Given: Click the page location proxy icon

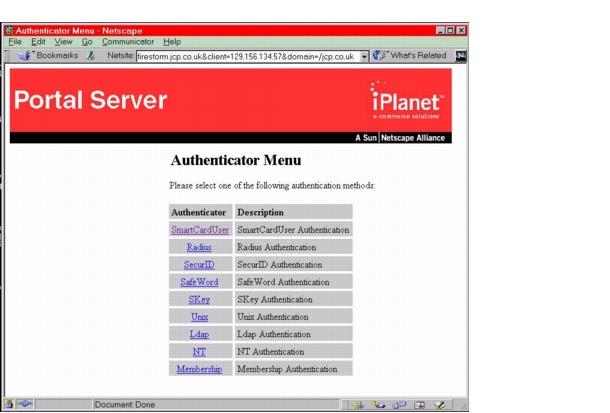Looking at the screenshot, I should [91, 56].
